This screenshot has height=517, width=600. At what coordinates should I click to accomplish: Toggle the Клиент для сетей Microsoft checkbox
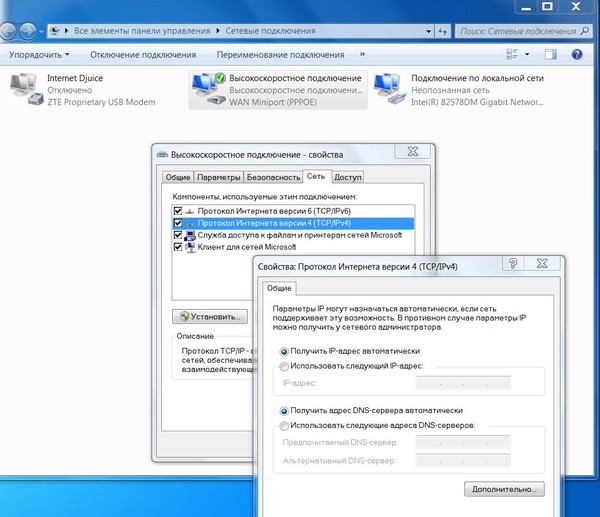[178, 247]
